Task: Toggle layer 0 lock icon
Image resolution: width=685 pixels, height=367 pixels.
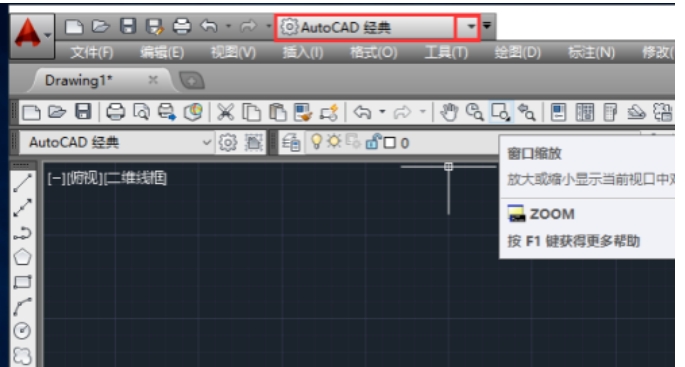Action: [x=372, y=142]
